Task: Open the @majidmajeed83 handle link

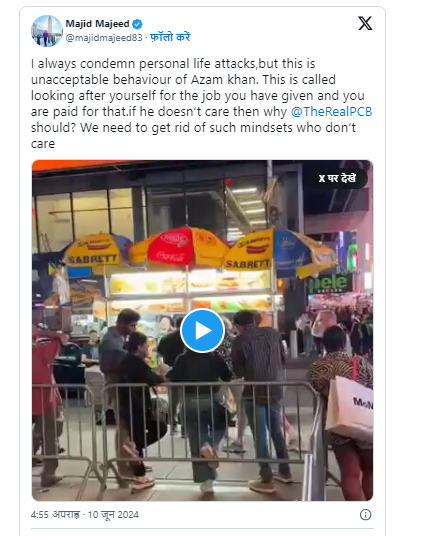Action: 104,38
